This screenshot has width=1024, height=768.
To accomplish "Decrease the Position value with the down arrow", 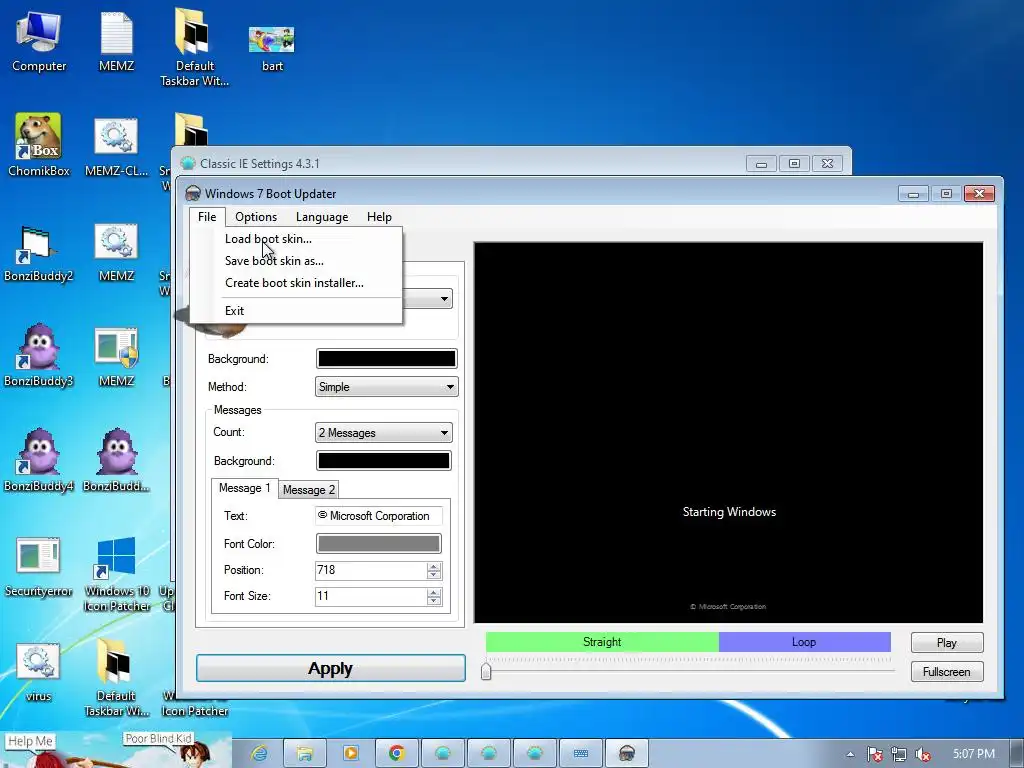I will click(434, 575).
